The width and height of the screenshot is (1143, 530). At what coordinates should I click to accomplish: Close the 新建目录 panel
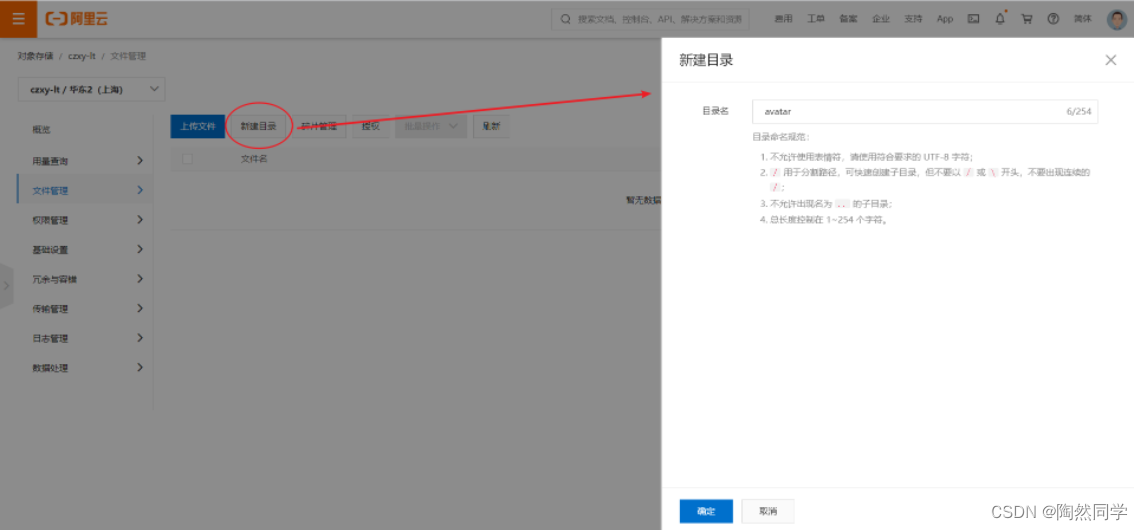point(1110,60)
